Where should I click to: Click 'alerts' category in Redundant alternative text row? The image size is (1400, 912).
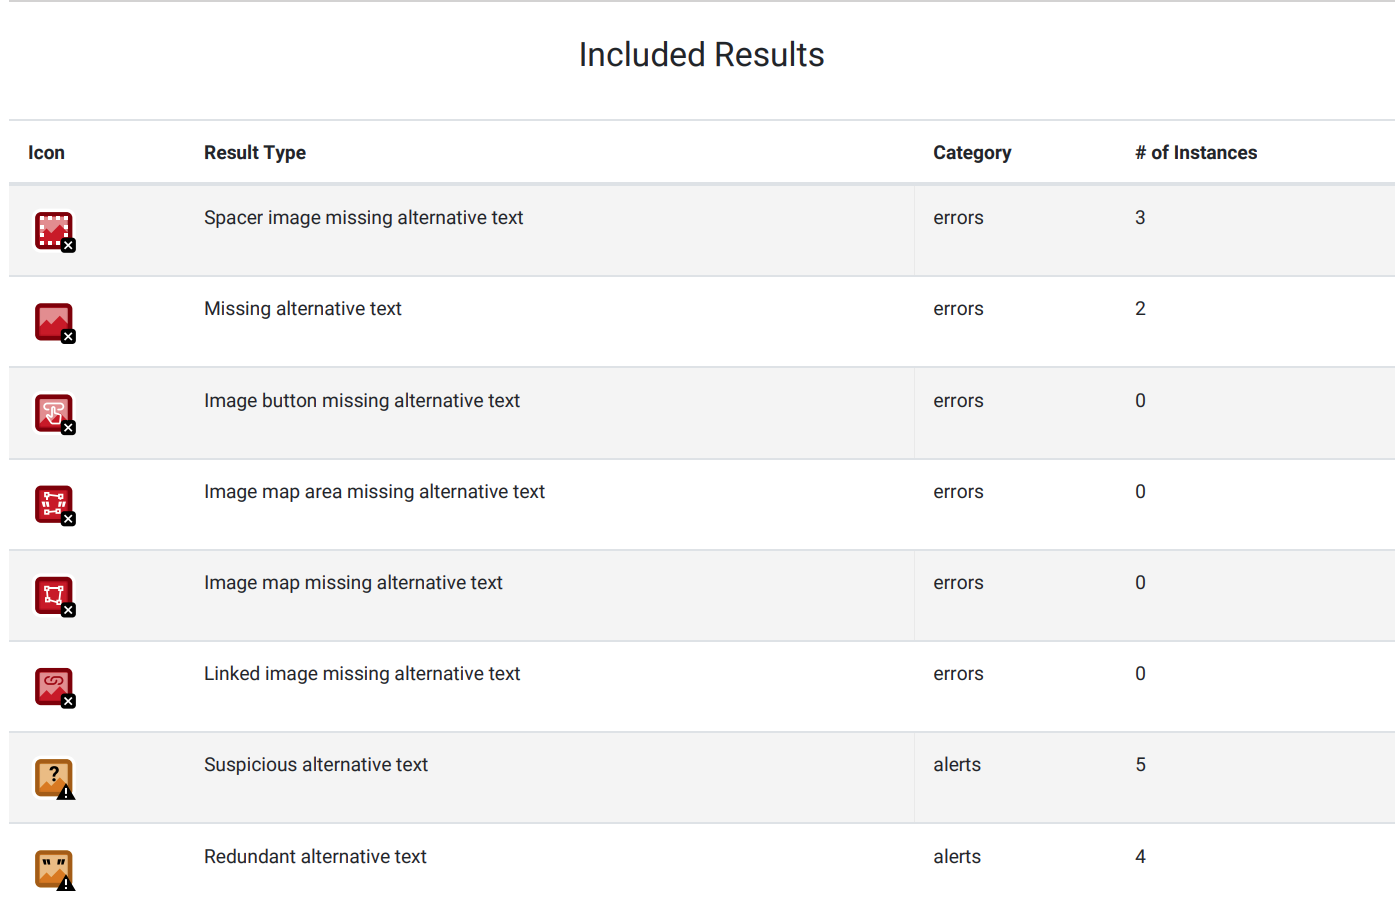957,857
